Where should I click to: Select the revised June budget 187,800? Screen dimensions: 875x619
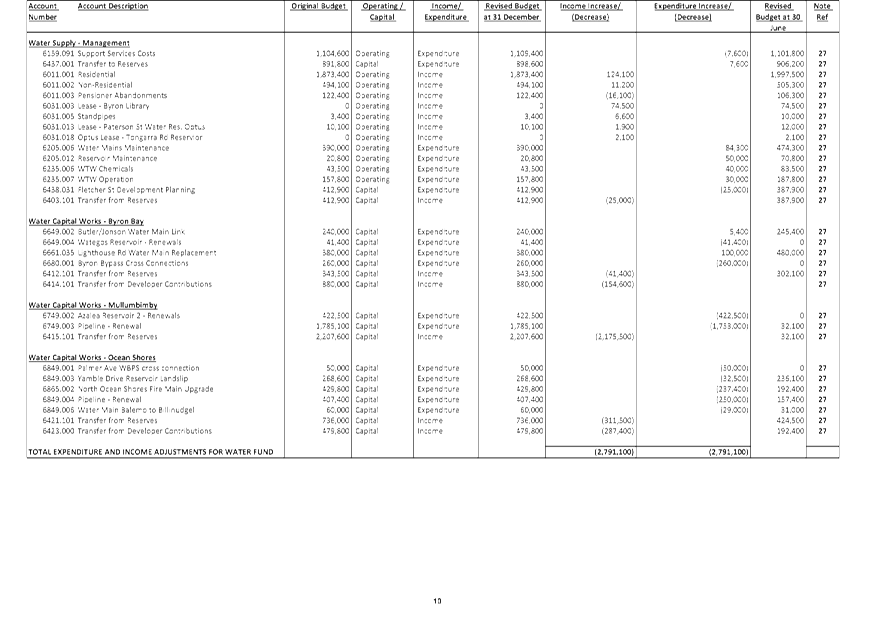click(x=790, y=179)
